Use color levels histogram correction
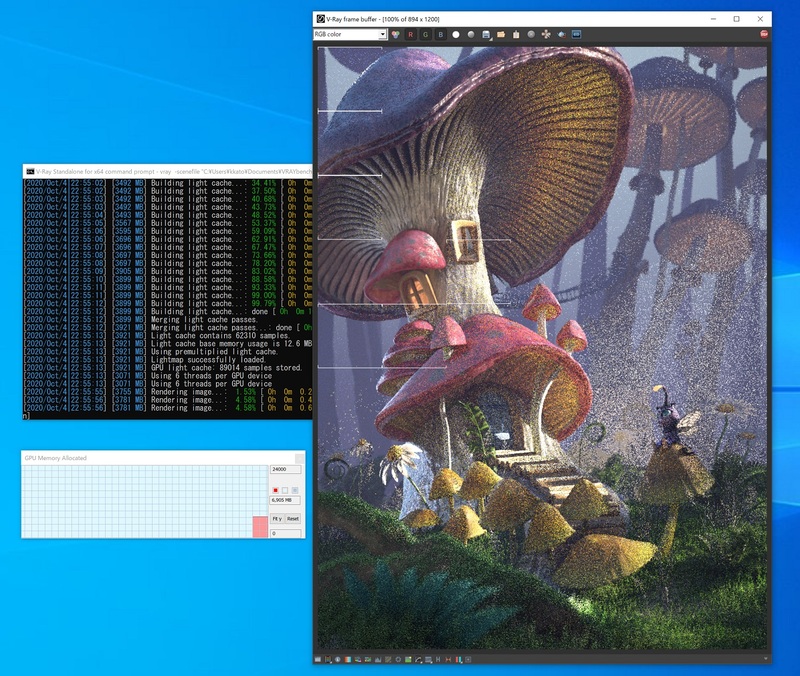Screen dimensions: 800x676 pyautogui.click(x=378, y=659)
